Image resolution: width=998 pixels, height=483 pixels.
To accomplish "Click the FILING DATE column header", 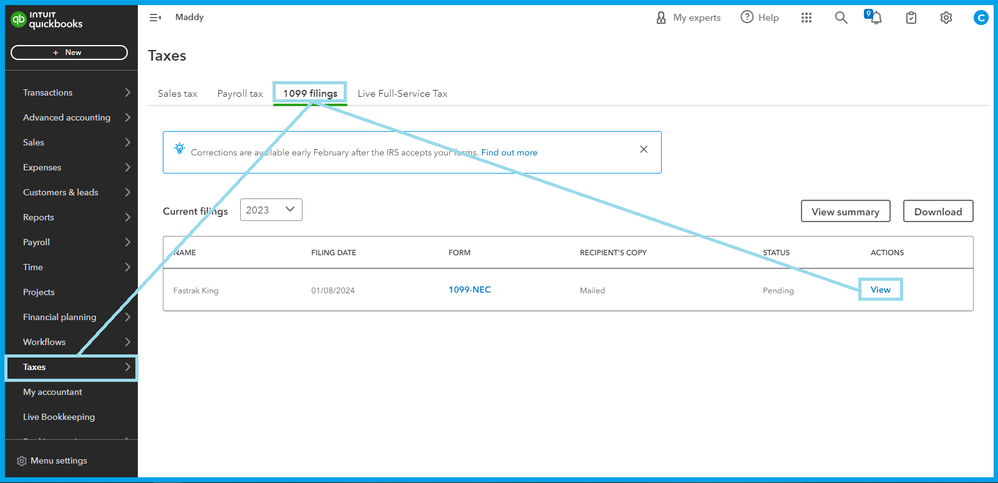I will 334,253.
